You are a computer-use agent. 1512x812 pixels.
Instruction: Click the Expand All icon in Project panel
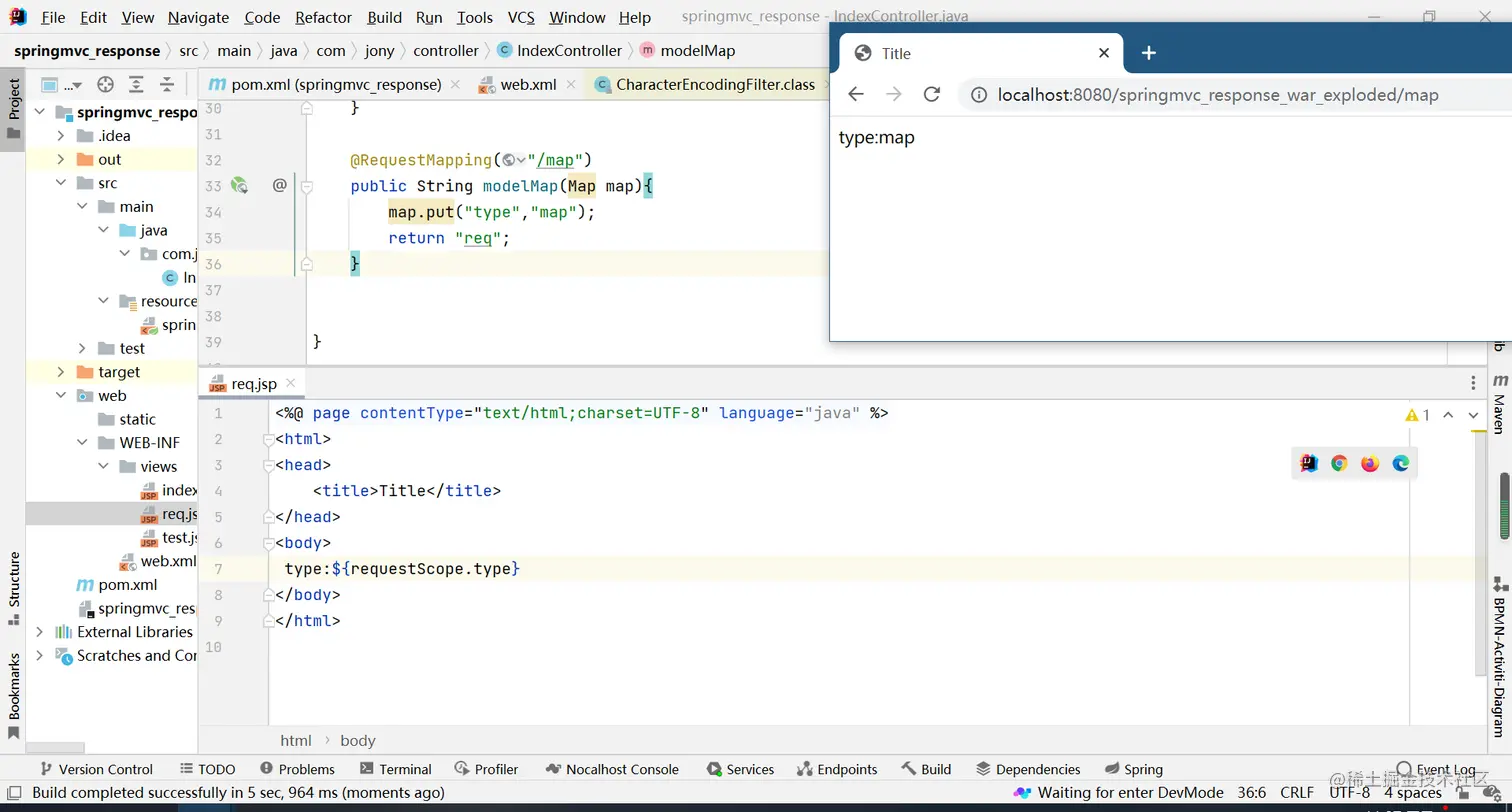(136, 85)
